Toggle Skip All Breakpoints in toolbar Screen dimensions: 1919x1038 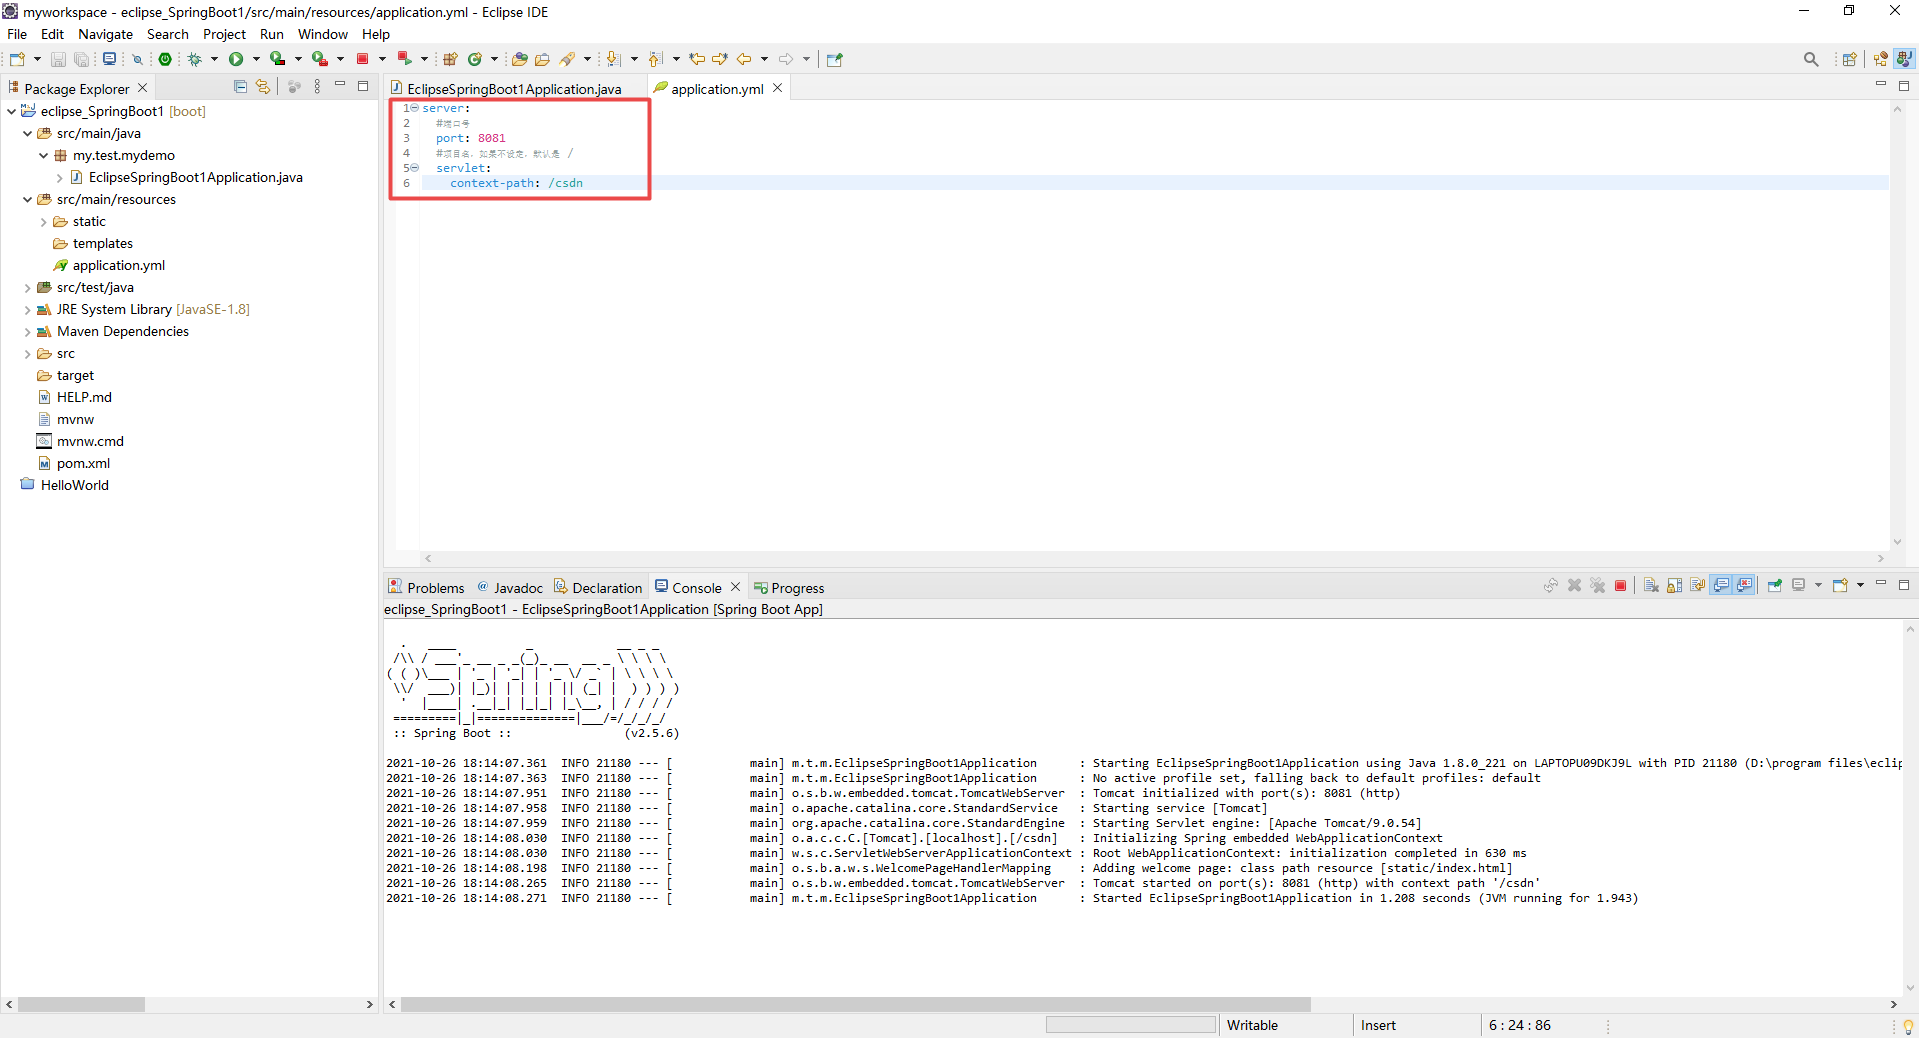coord(137,59)
